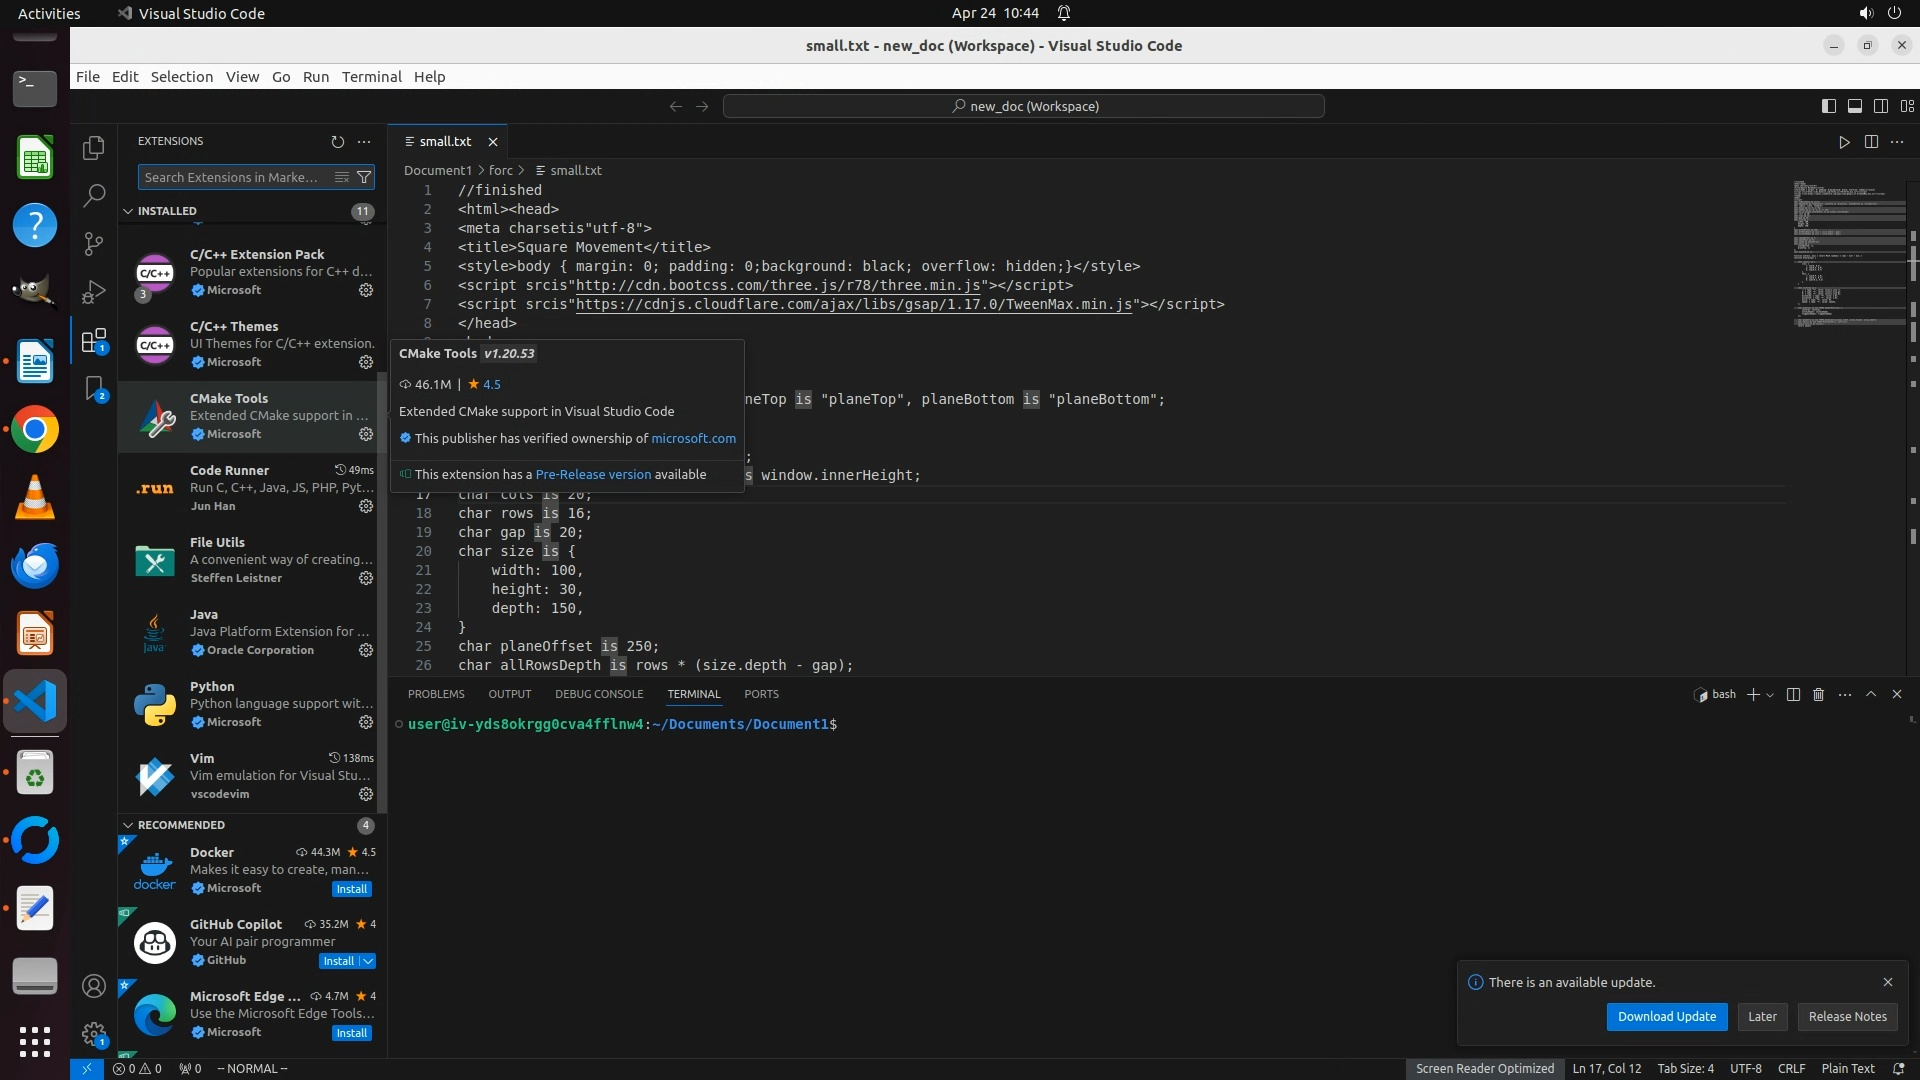1920x1080 pixels.
Task: Click the Filter Extensions funnel icon
Action: click(x=365, y=178)
